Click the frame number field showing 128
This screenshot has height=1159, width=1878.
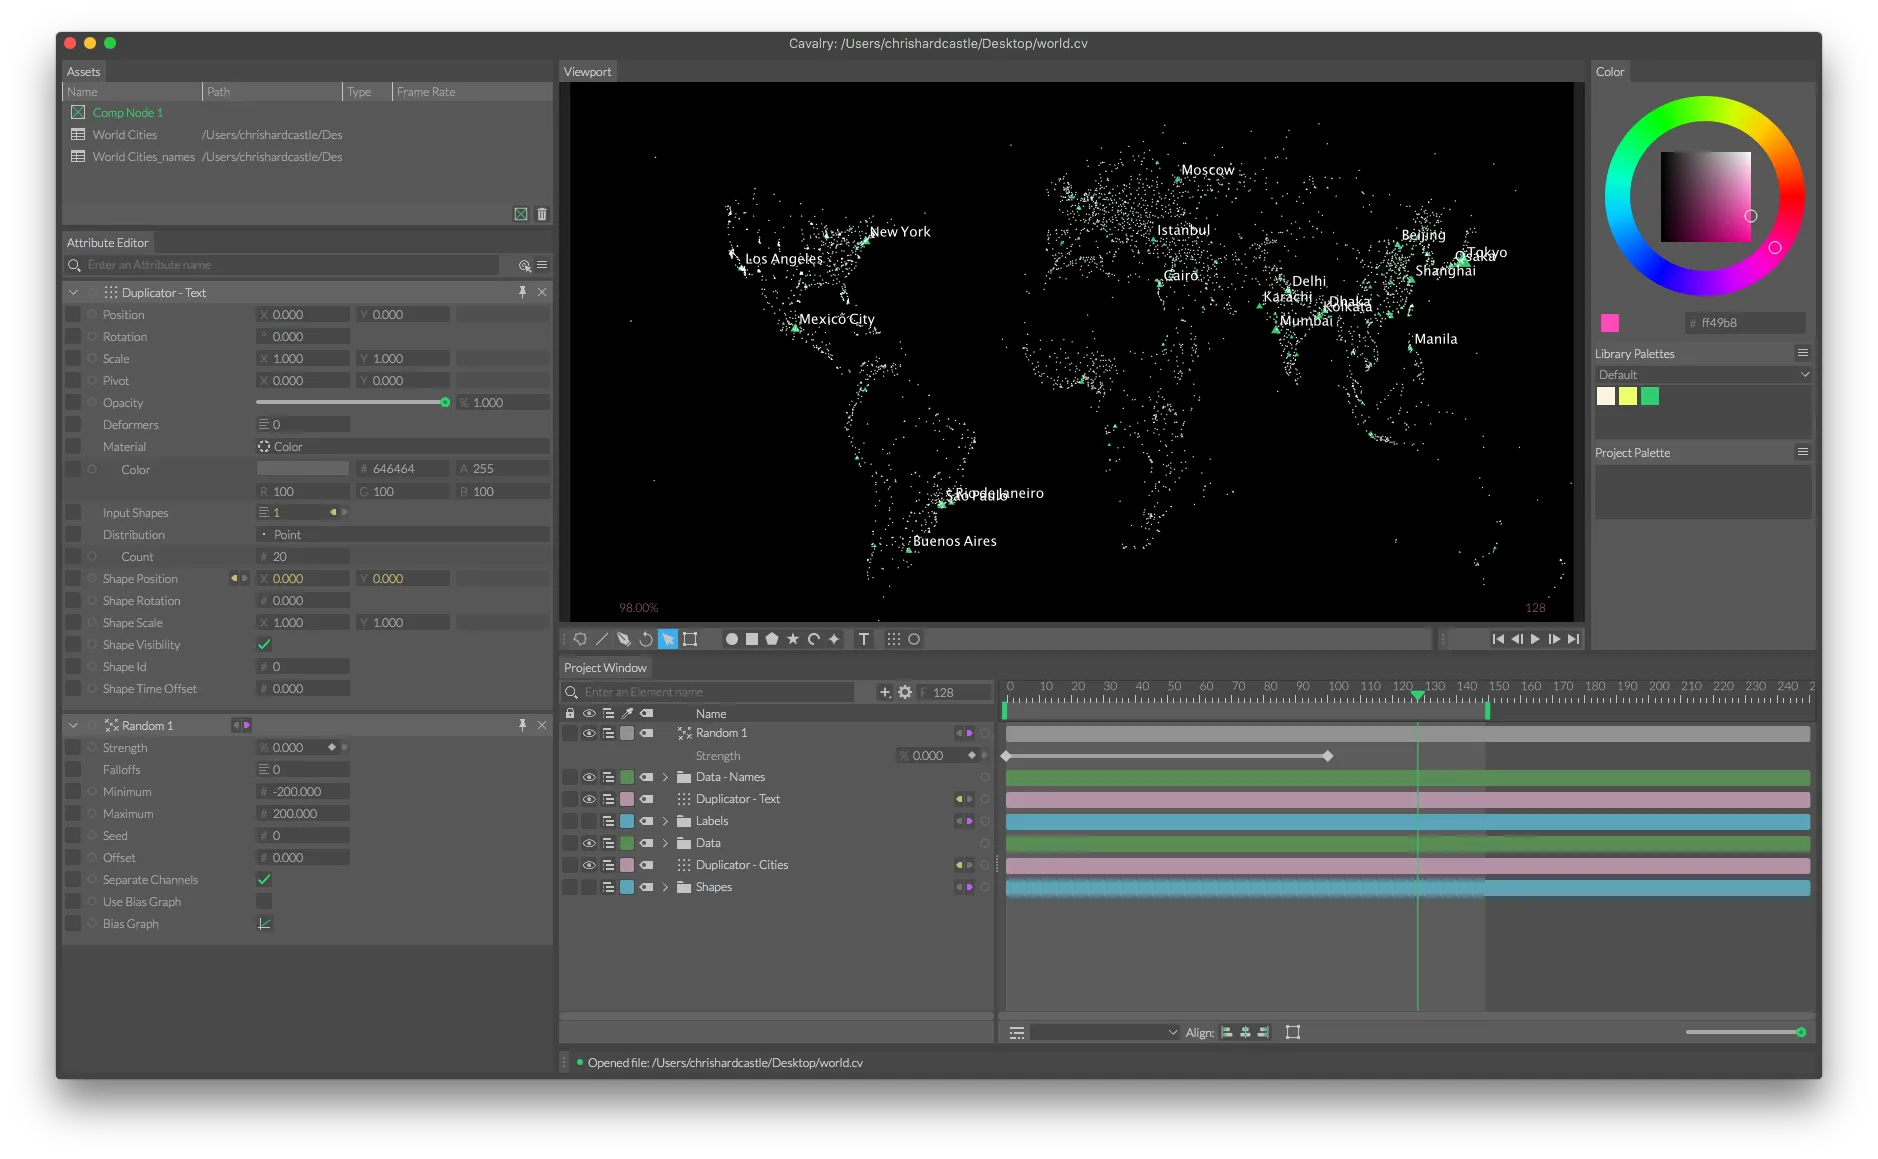point(943,692)
